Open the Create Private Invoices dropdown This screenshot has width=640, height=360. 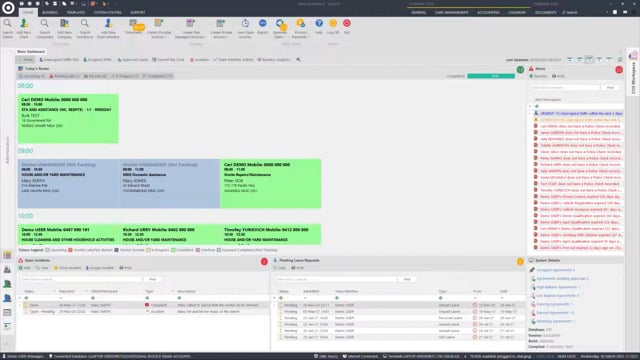click(221, 28)
